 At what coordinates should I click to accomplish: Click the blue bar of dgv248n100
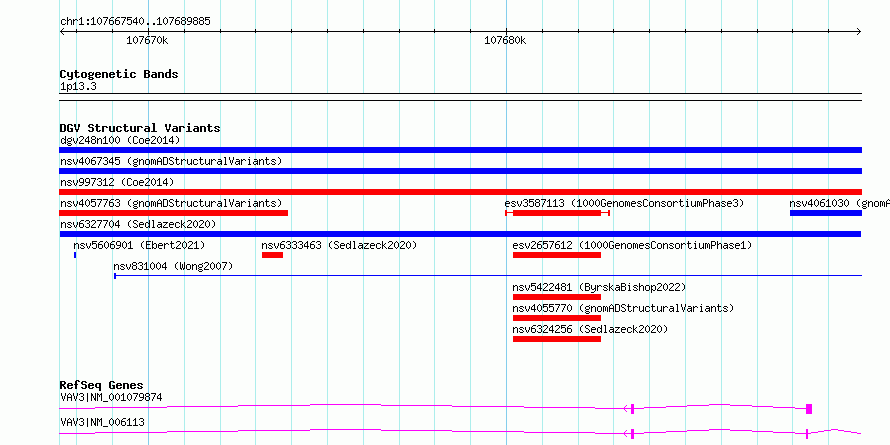click(460, 150)
